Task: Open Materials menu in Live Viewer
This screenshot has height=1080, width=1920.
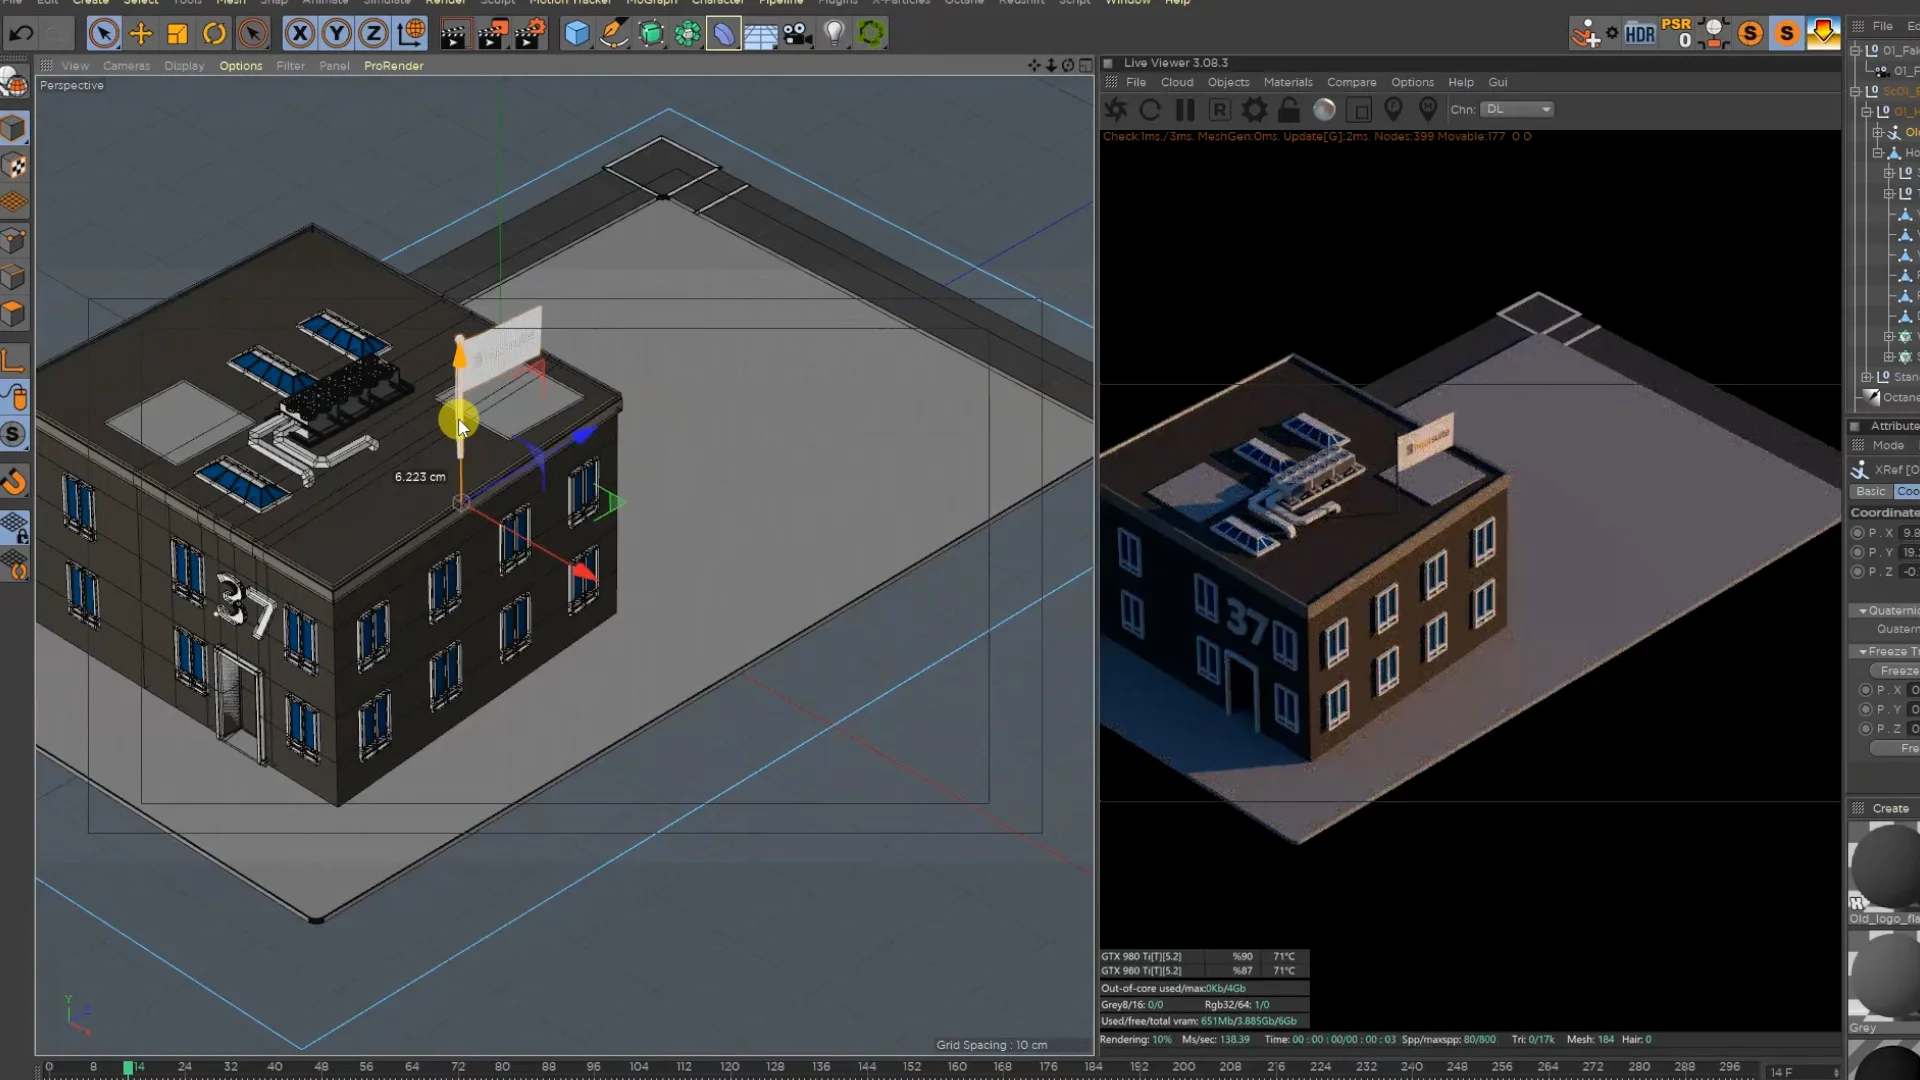Action: coord(1288,83)
